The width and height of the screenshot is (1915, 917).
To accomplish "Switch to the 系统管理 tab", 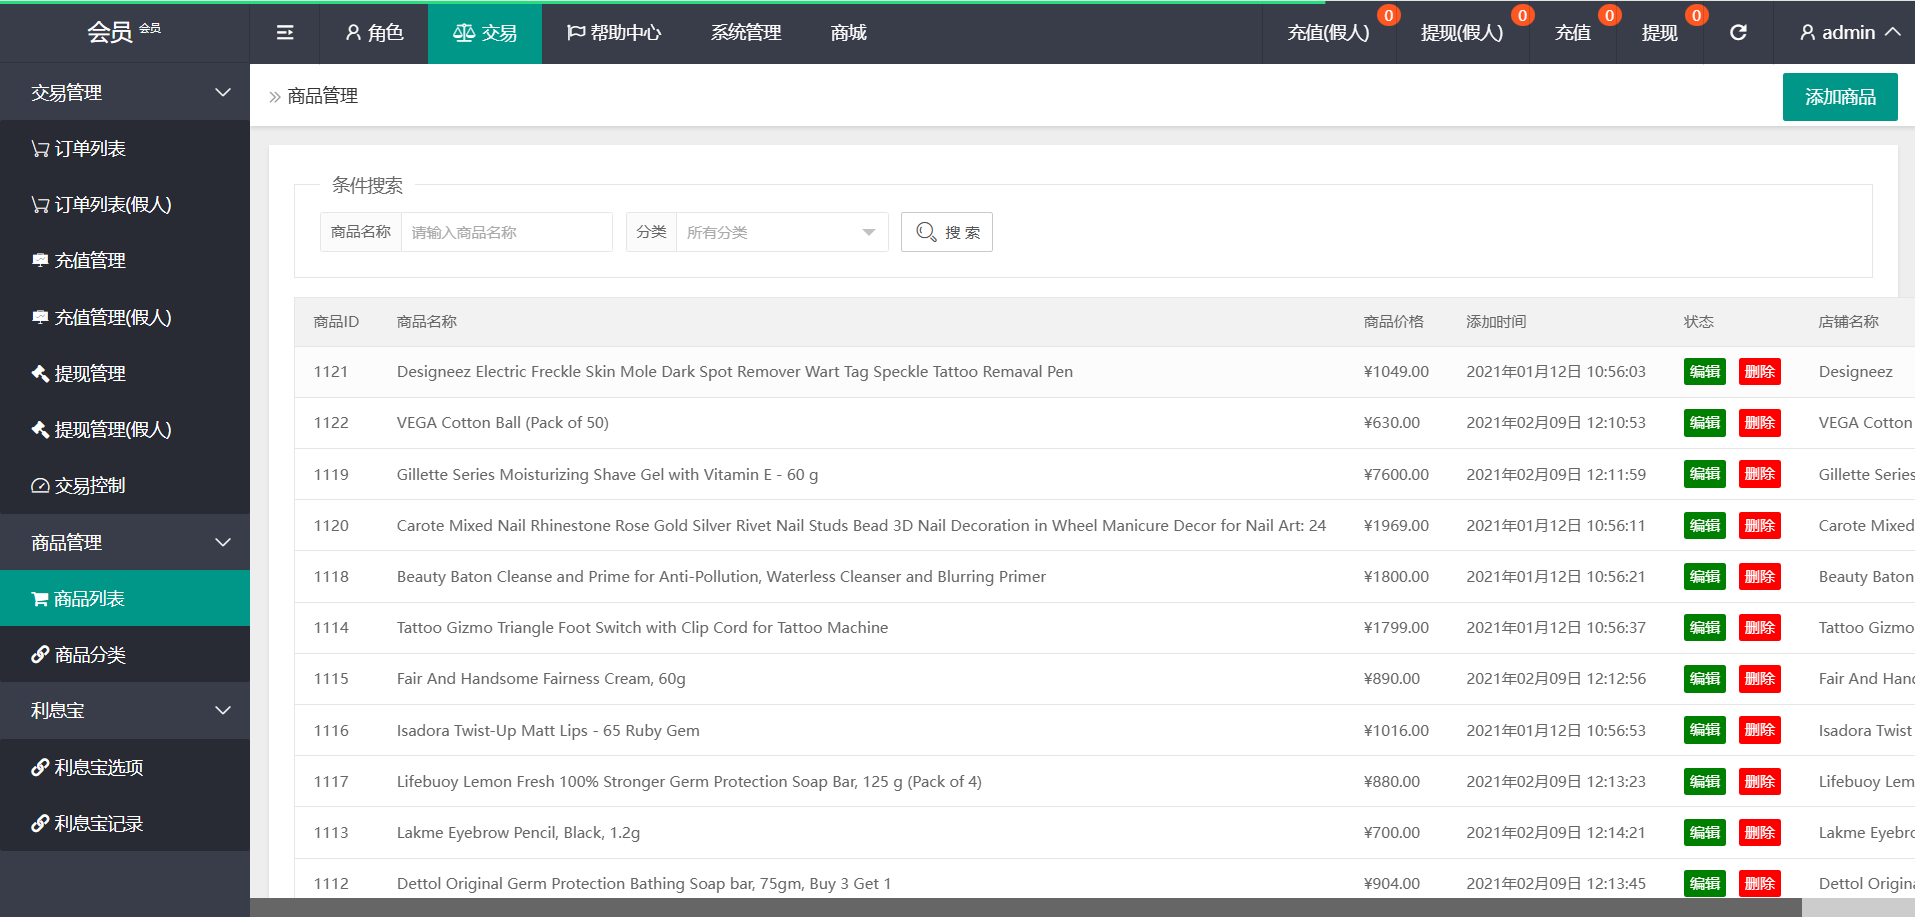I will 746,33.
